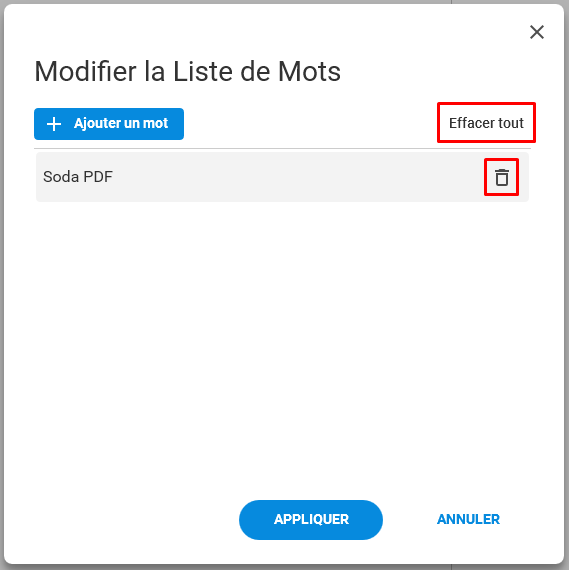
Task: Delete the Soda PDF word with trash icon
Action: coord(502,177)
